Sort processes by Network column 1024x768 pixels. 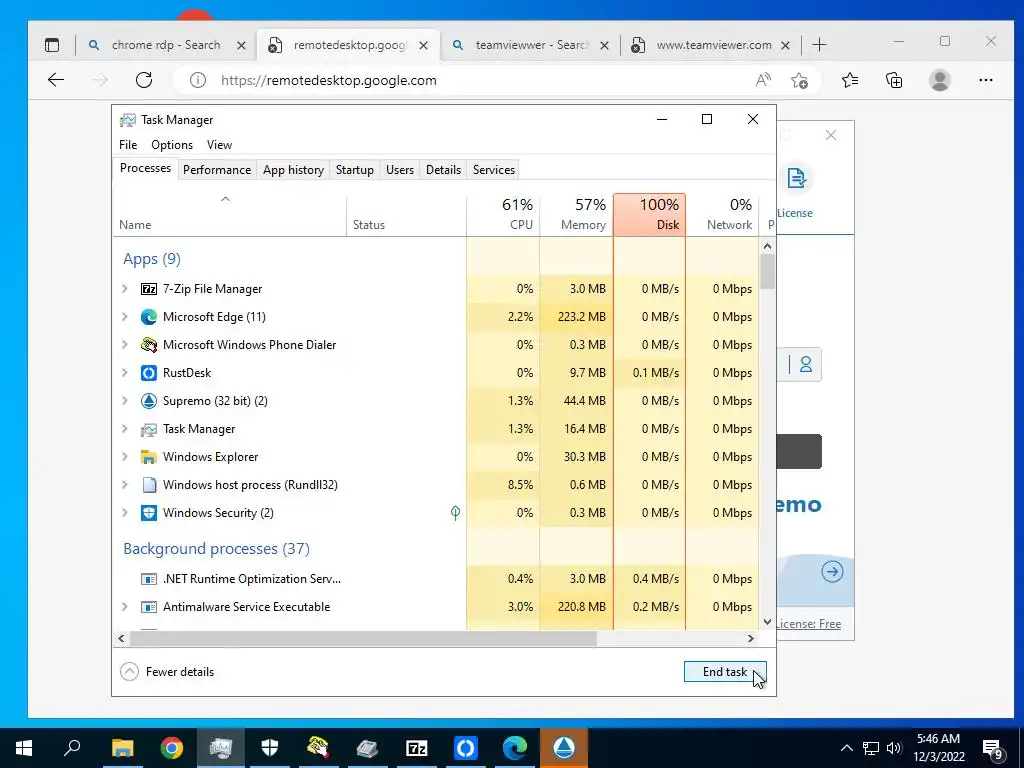coord(722,214)
